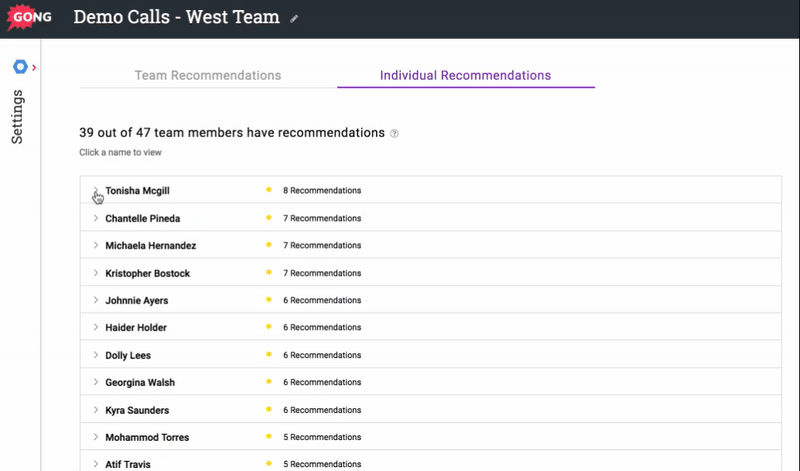Image resolution: width=800 pixels, height=471 pixels.
Task: Click the help icon beside recommendations heading
Action: 394,133
